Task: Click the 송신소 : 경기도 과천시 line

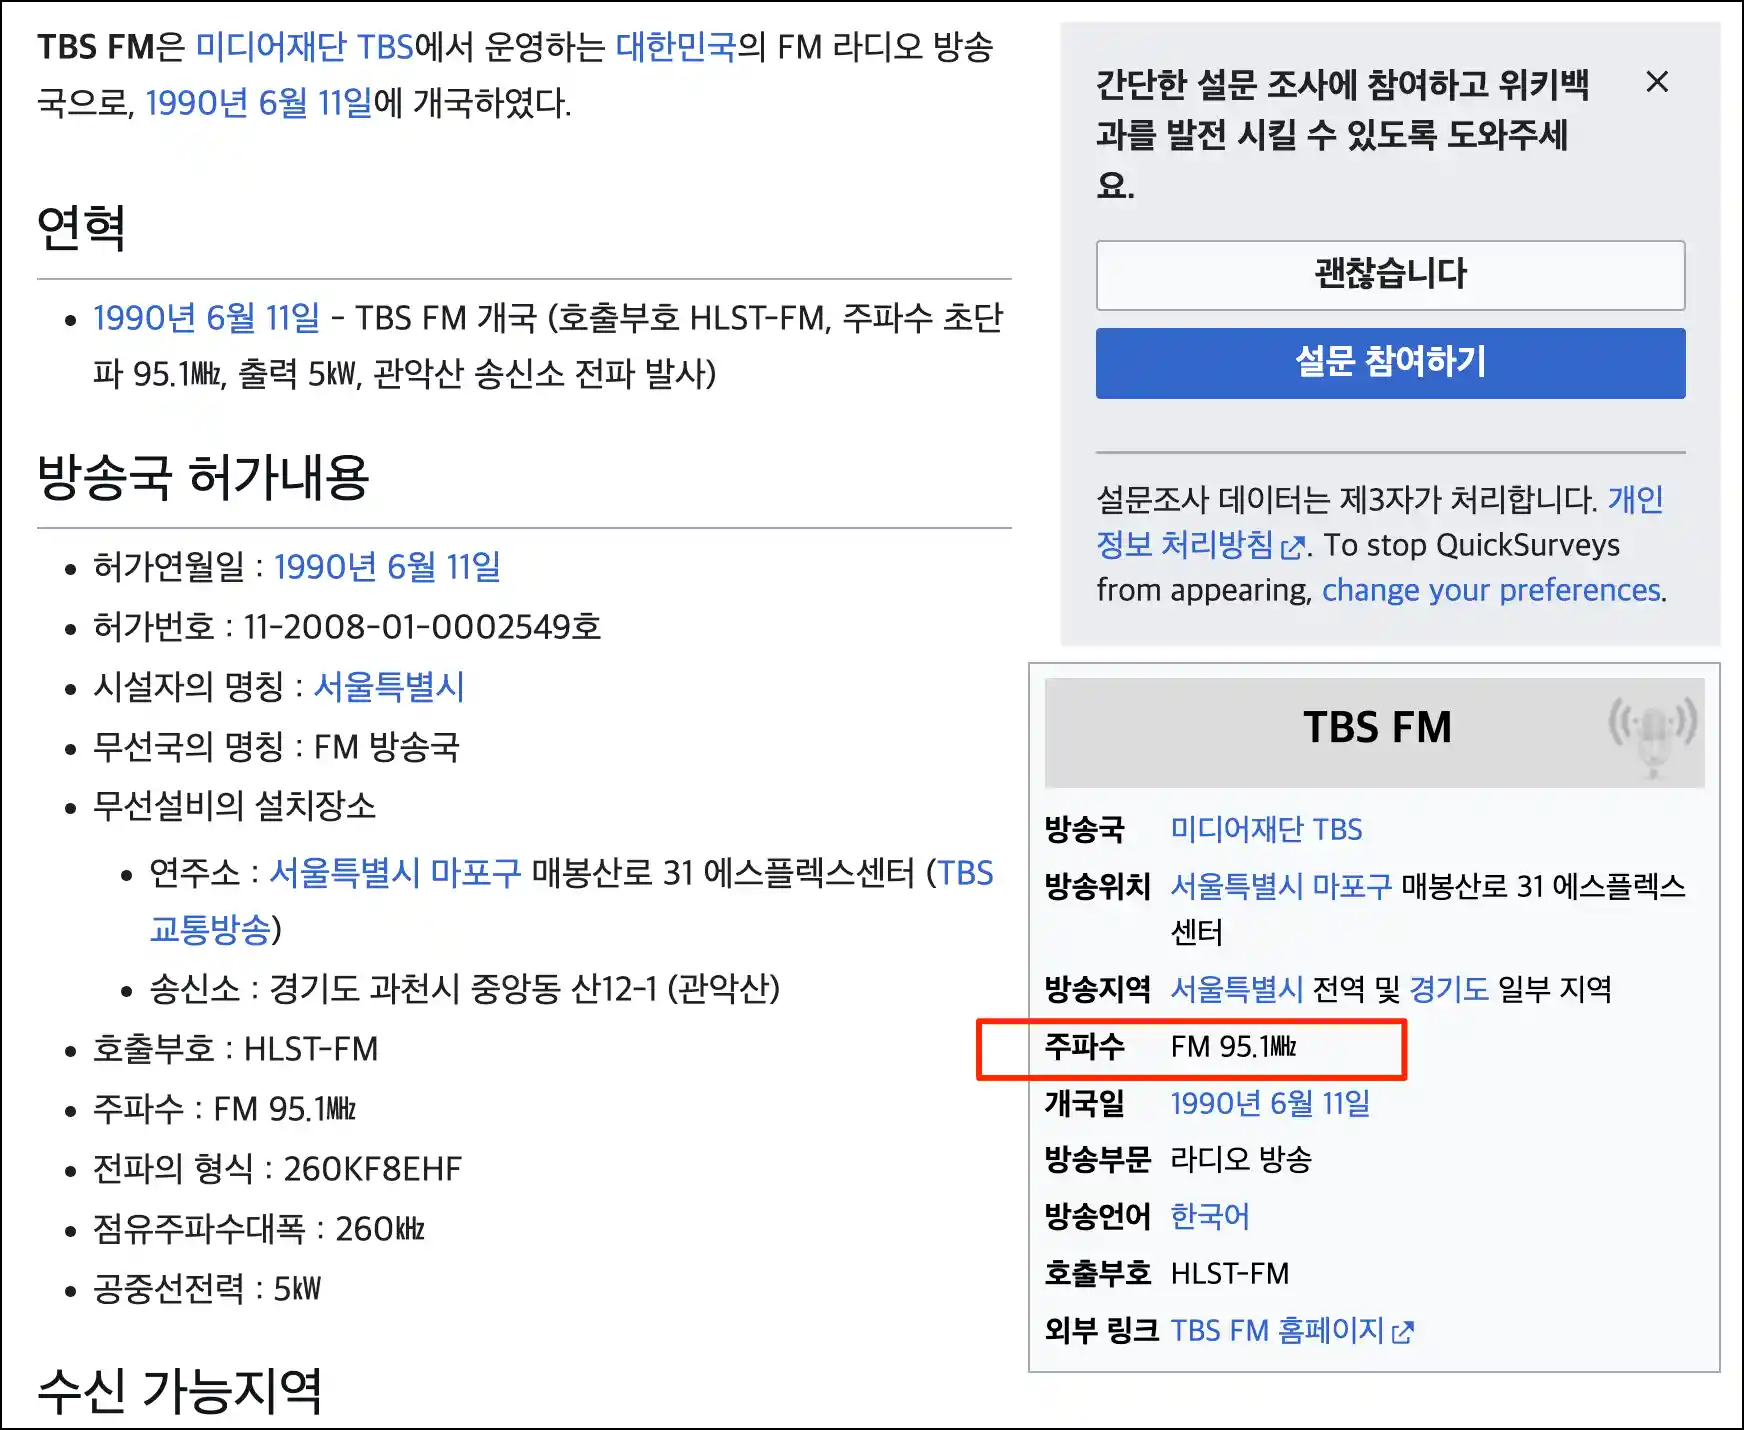Action: click(x=464, y=989)
